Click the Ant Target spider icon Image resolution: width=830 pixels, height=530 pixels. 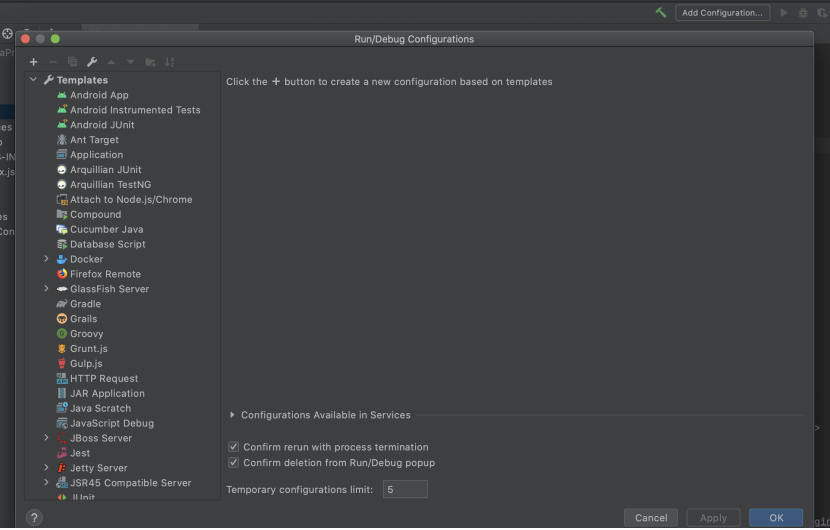62,140
